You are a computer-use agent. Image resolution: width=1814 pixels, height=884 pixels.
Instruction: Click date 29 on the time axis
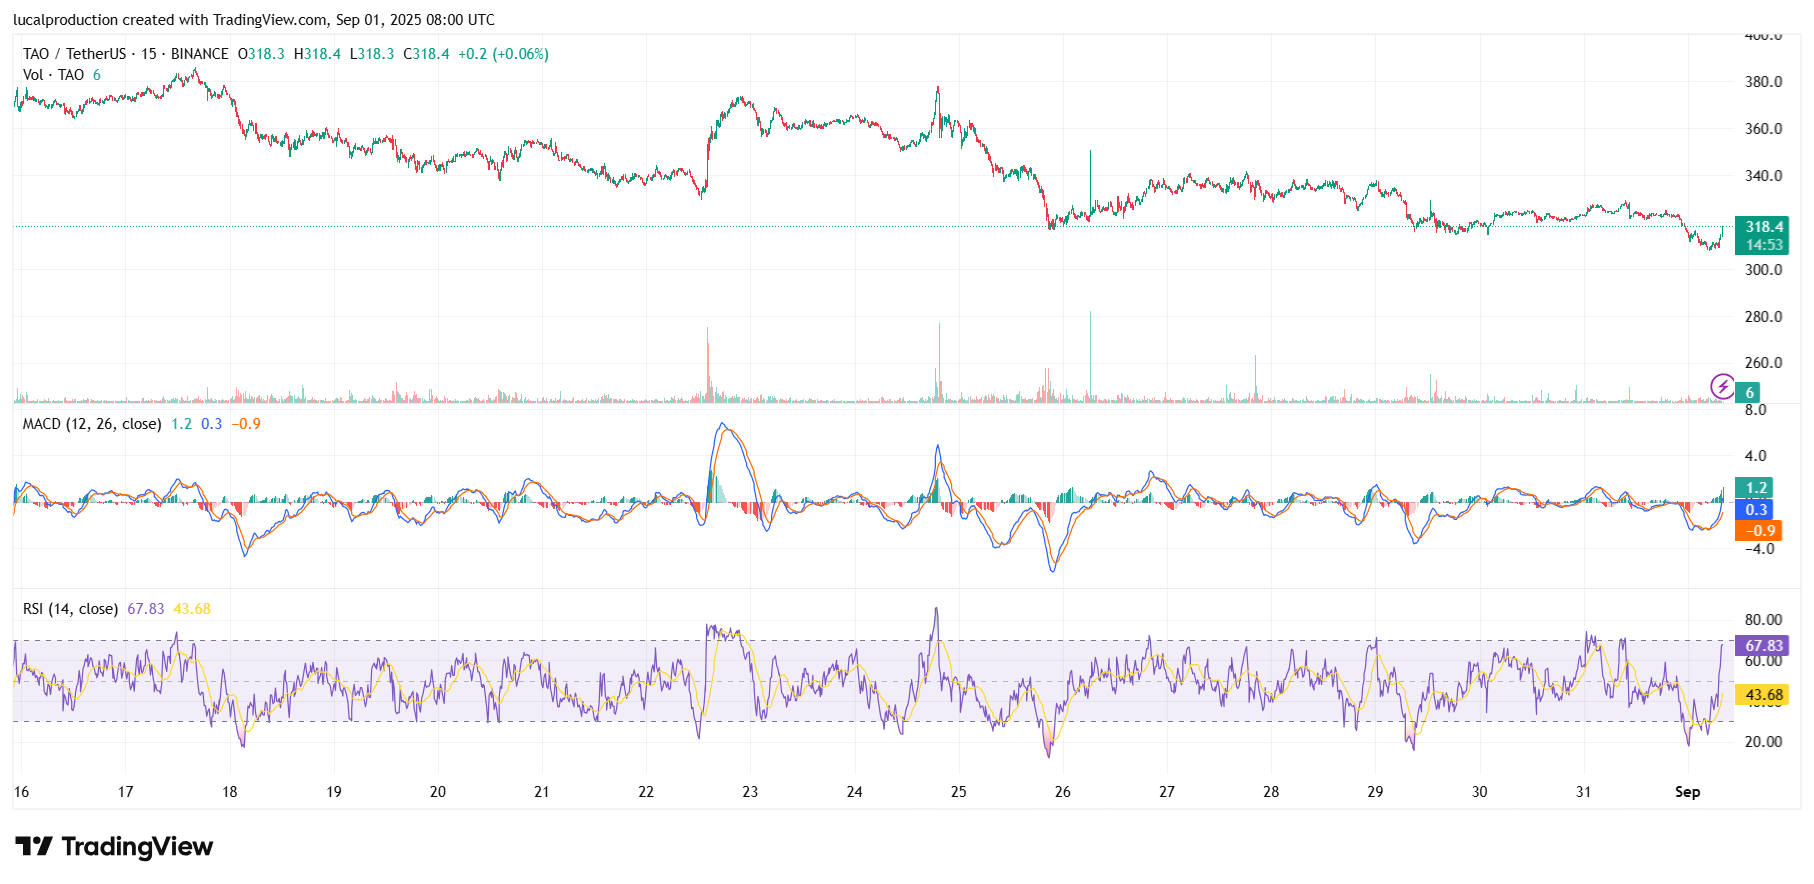click(x=1375, y=792)
